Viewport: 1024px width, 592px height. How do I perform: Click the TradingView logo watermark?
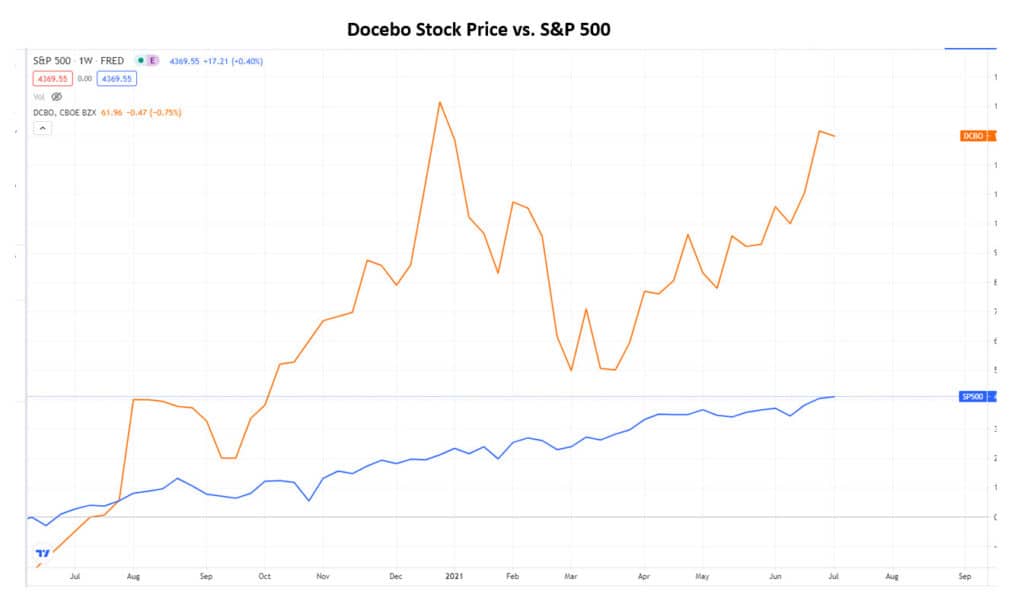pyautogui.click(x=40, y=551)
